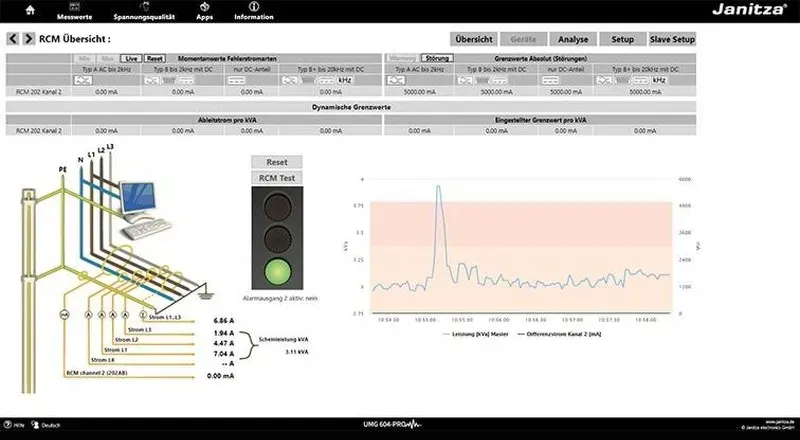
Task: Select the Störung limits button
Action: (x=437, y=58)
